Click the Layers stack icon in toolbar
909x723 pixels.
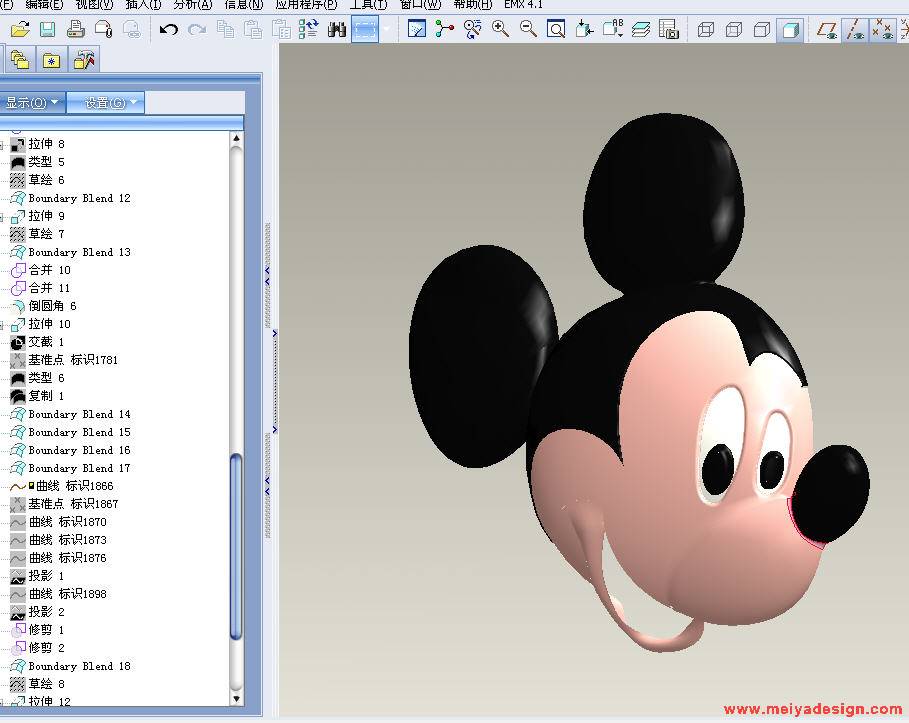(641, 30)
